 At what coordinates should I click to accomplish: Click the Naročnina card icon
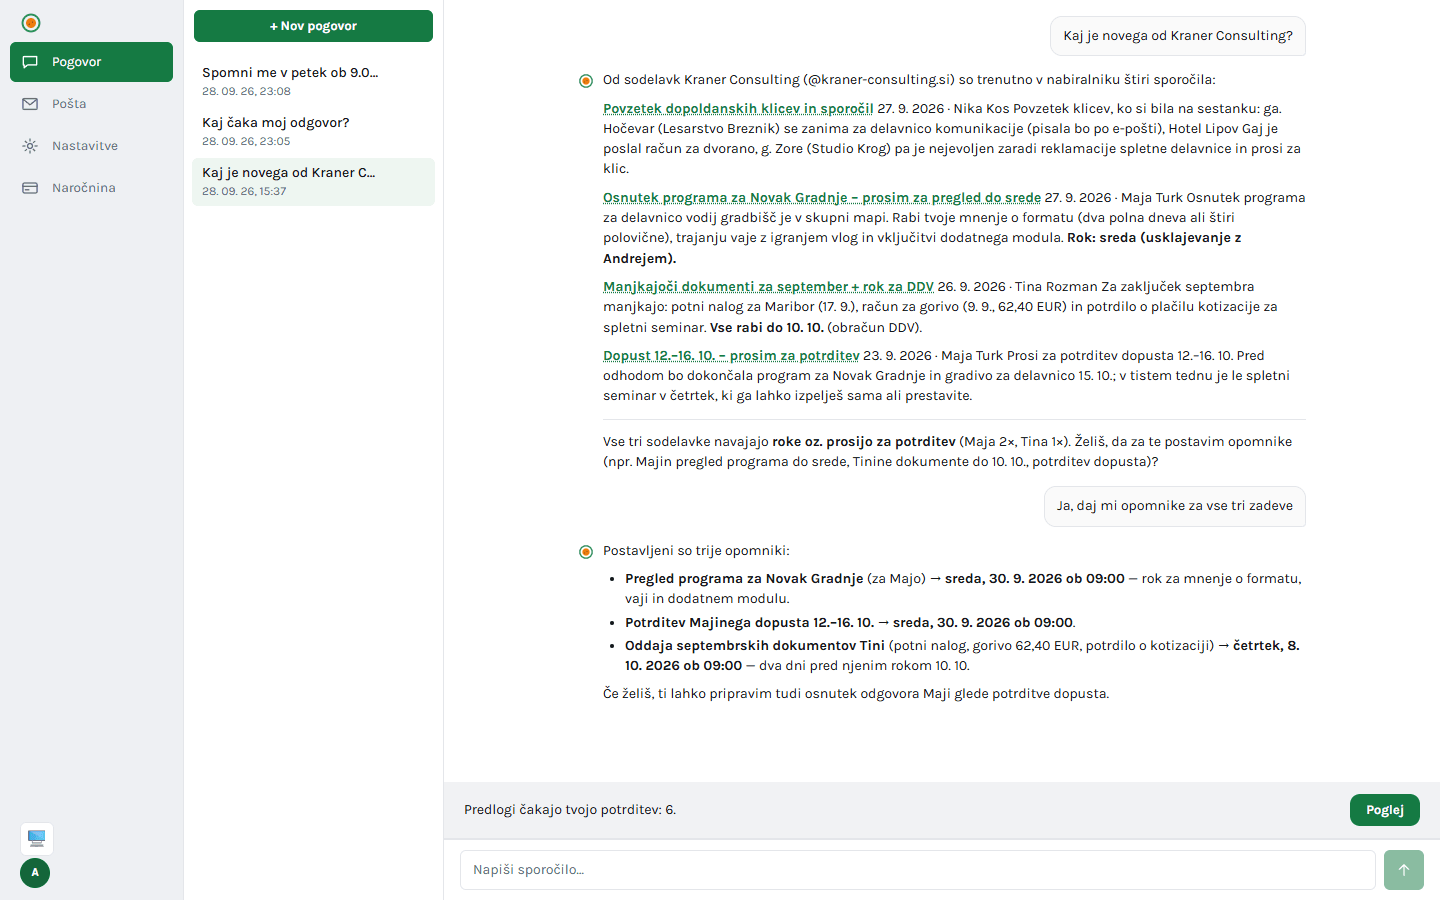tap(30, 188)
